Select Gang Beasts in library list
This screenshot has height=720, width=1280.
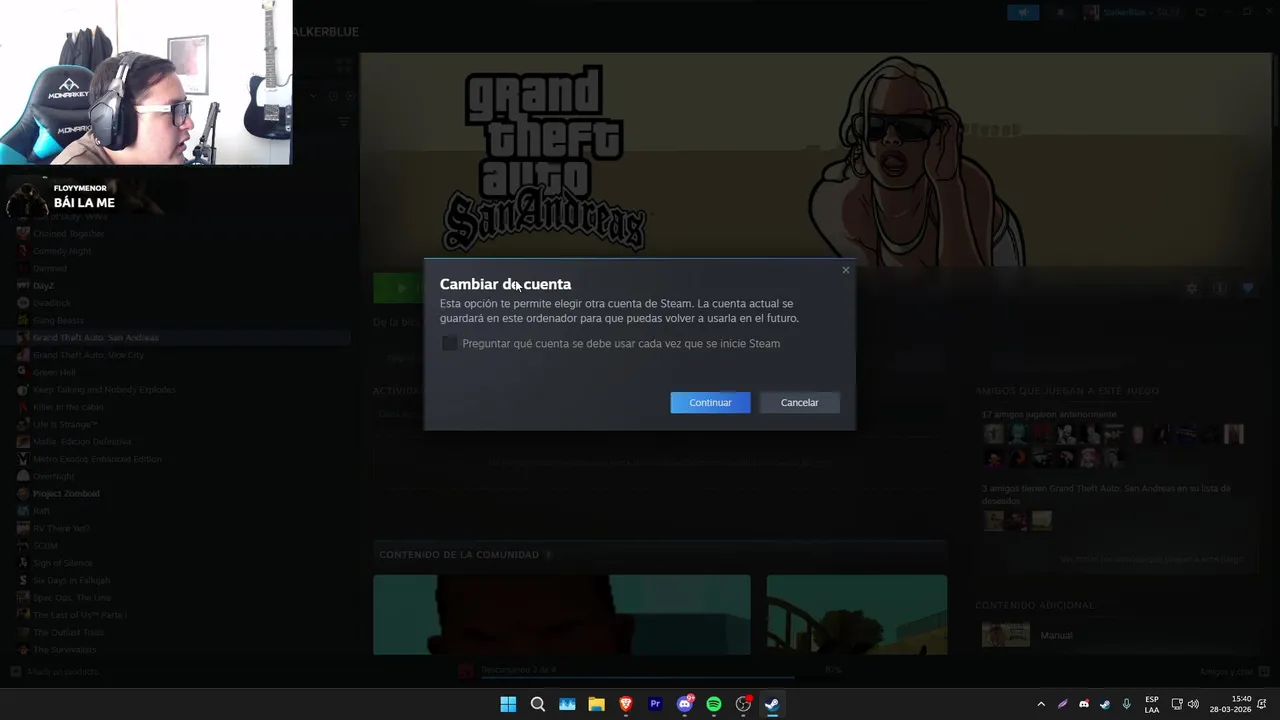[x=58, y=320]
